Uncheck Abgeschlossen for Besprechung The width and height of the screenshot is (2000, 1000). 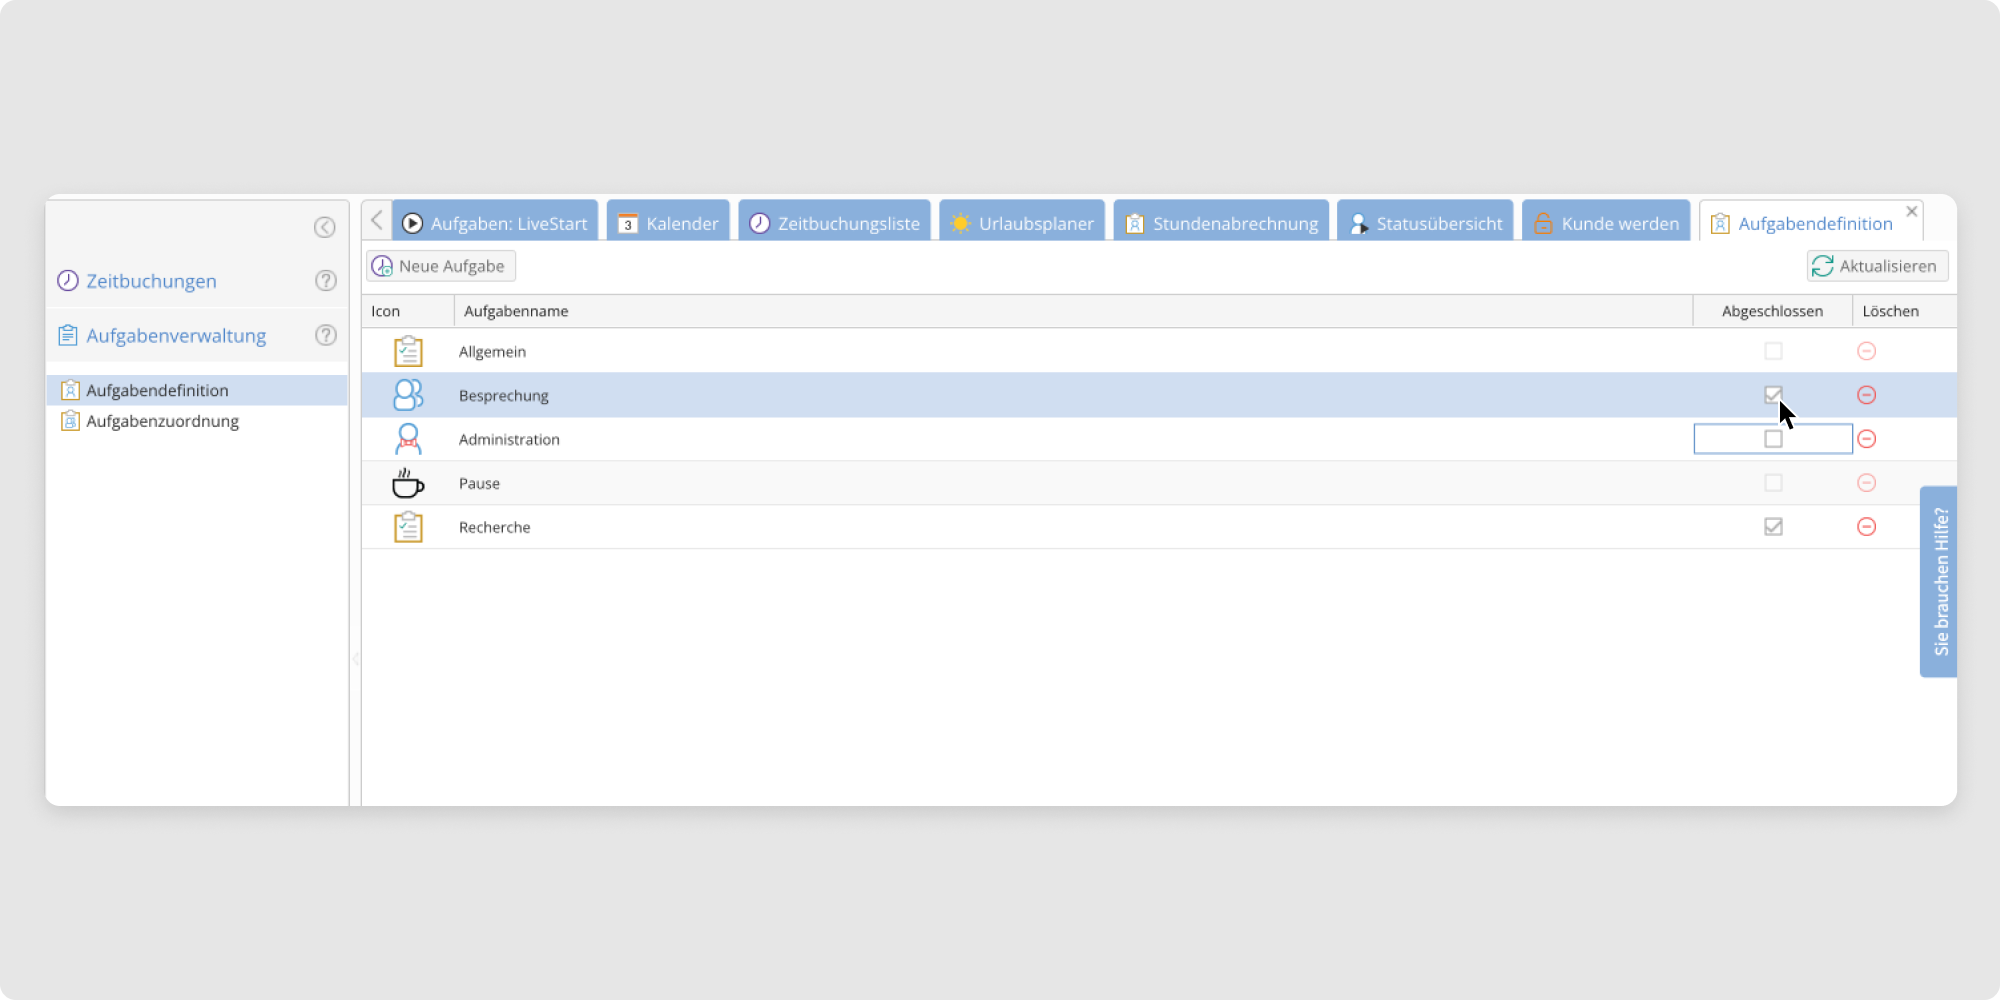click(x=1773, y=395)
